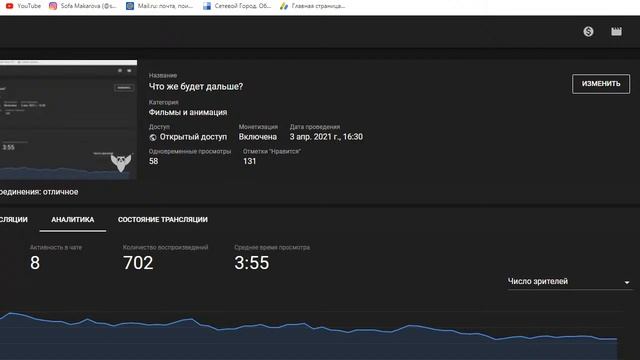Switch to the АНАЛИТИКА tab
640x360 pixels.
point(73,220)
